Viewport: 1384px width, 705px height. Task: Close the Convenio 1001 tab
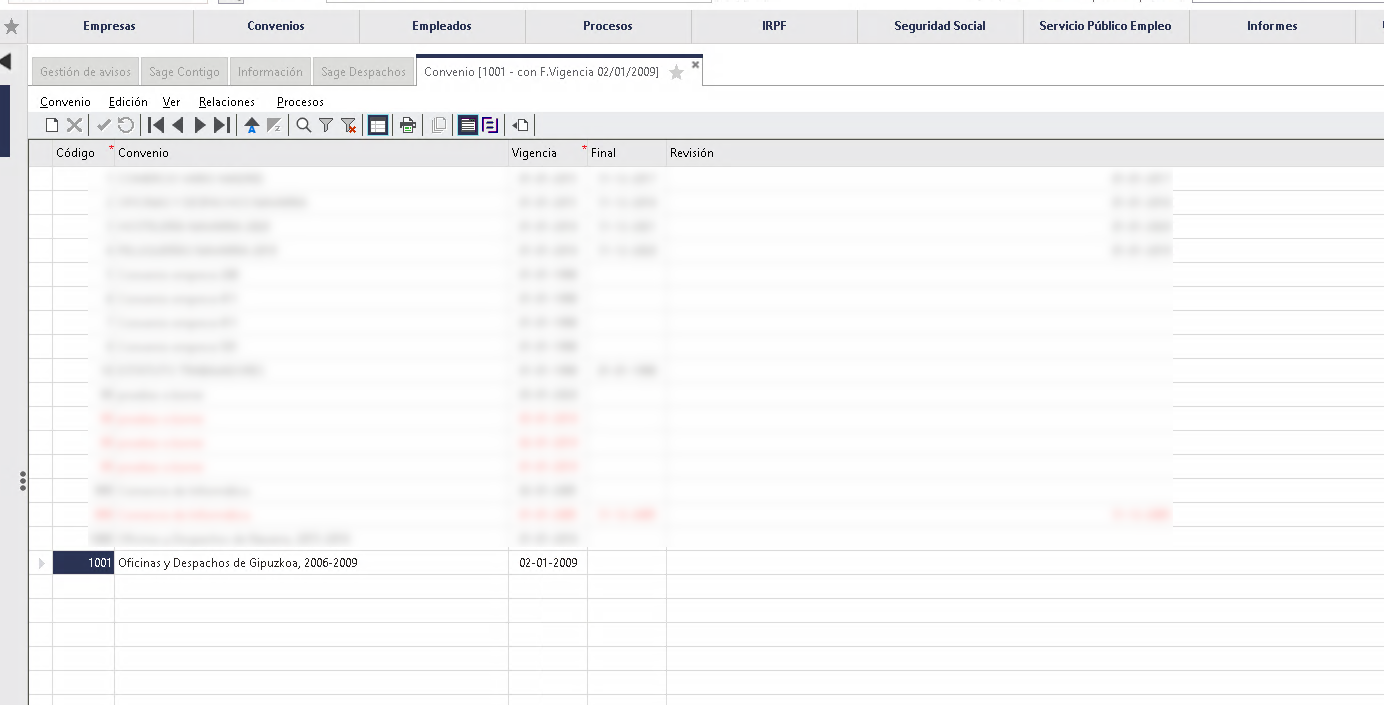point(696,64)
